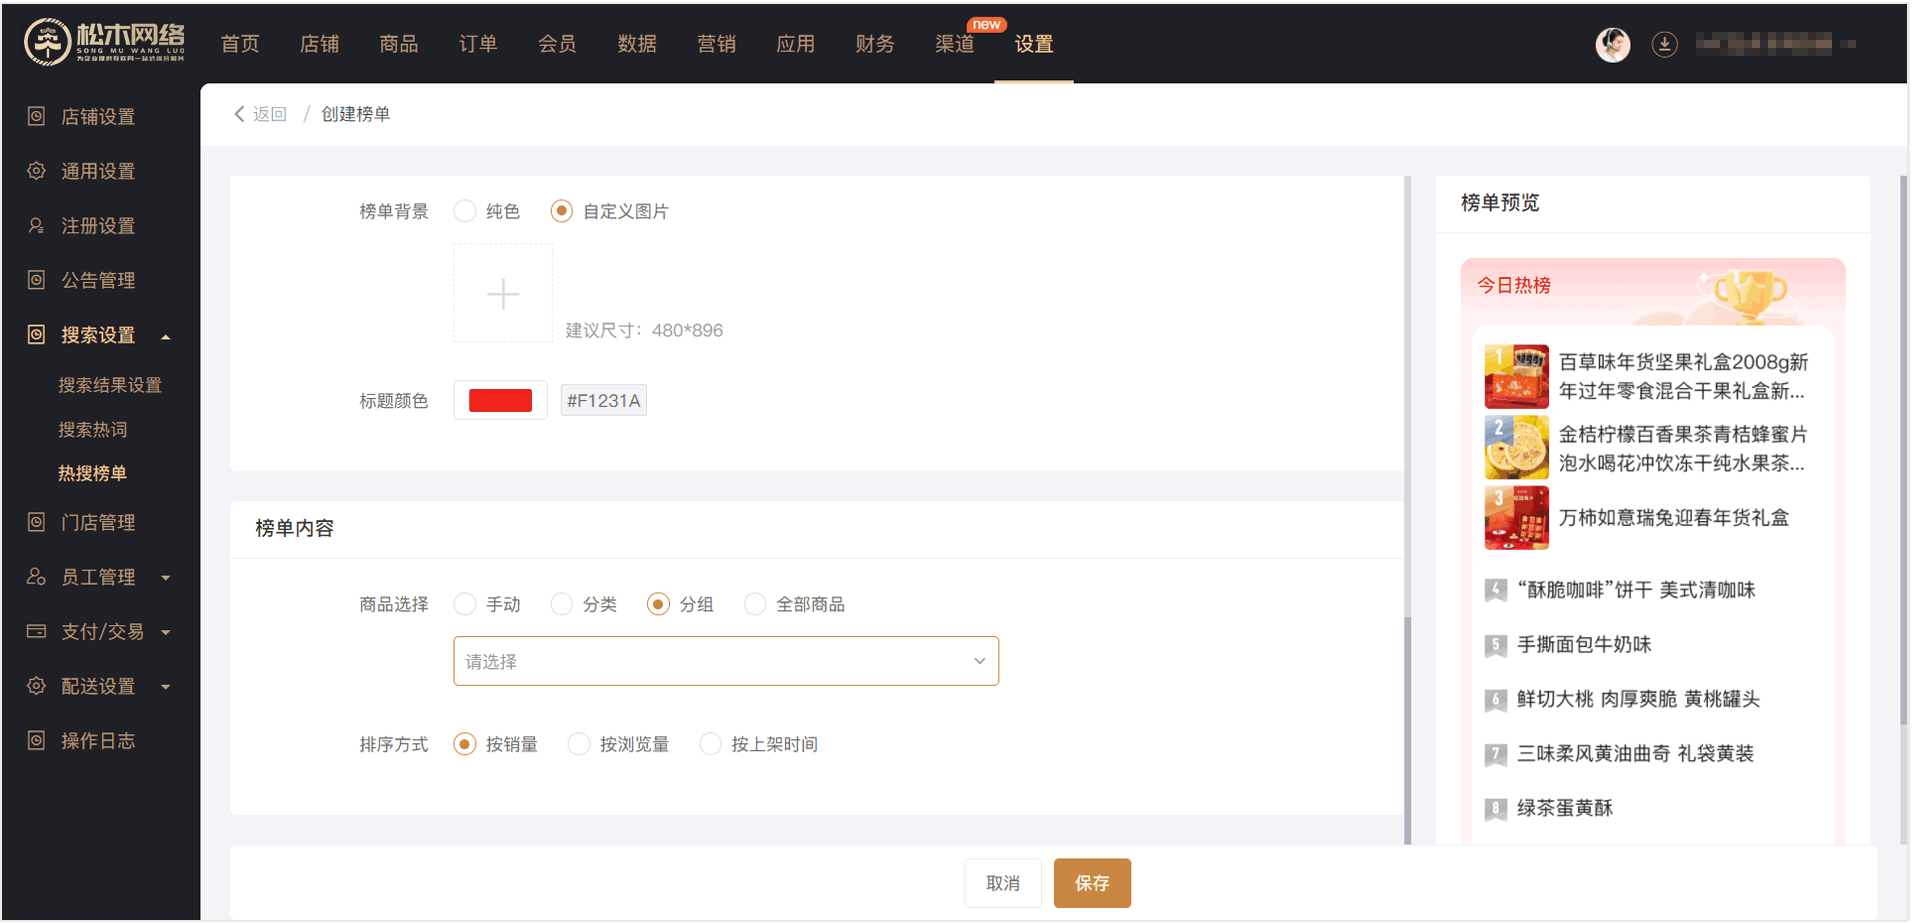Open the 请选择 group dropdown
The image size is (1914, 923).
[x=725, y=662]
